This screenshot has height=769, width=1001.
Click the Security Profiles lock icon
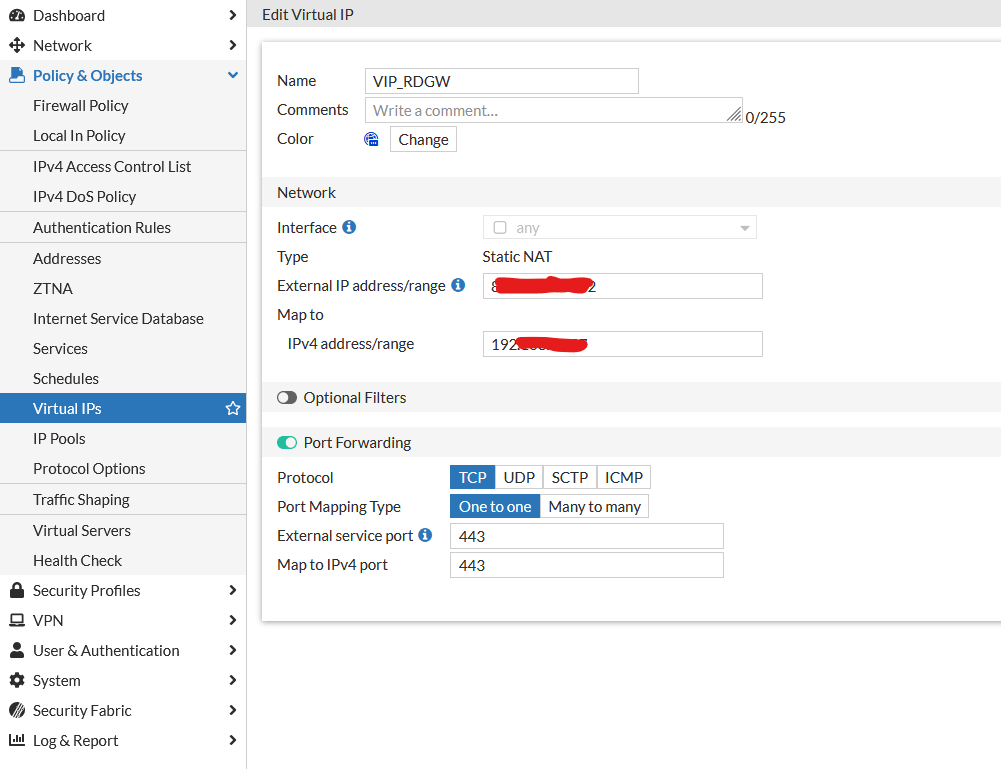(16, 590)
